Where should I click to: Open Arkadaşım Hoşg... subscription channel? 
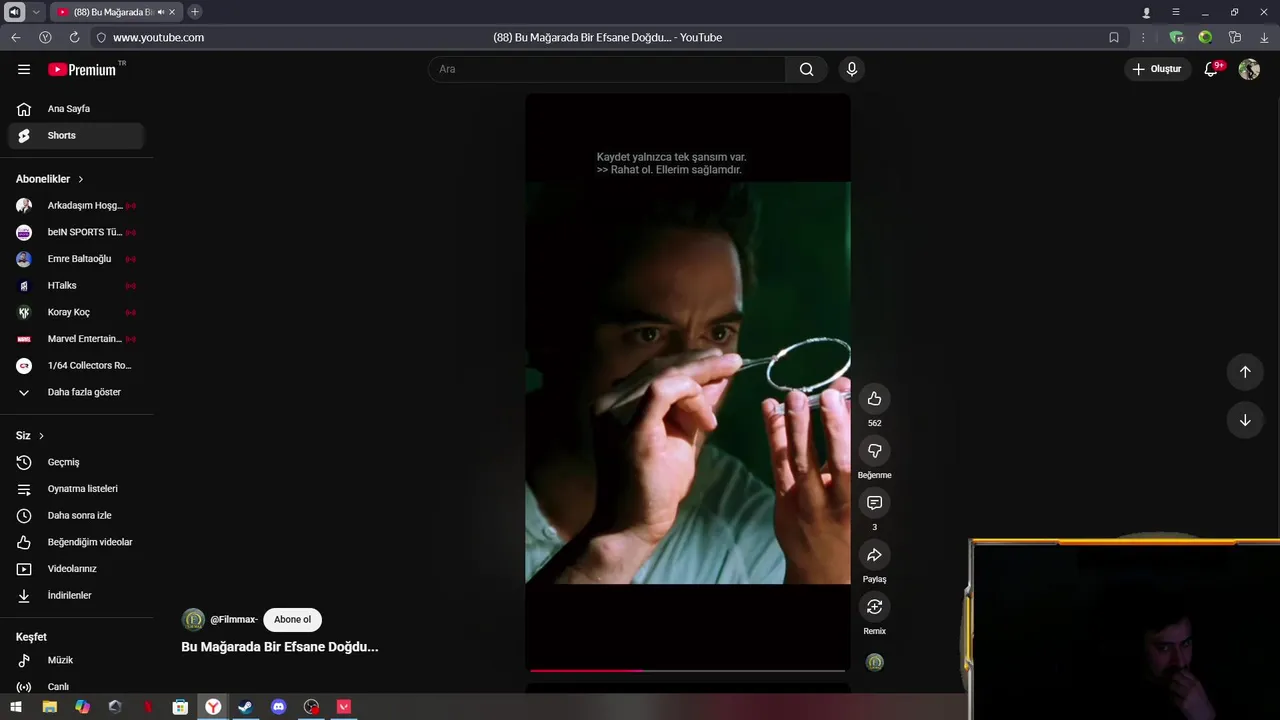pyautogui.click(x=76, y=206)
